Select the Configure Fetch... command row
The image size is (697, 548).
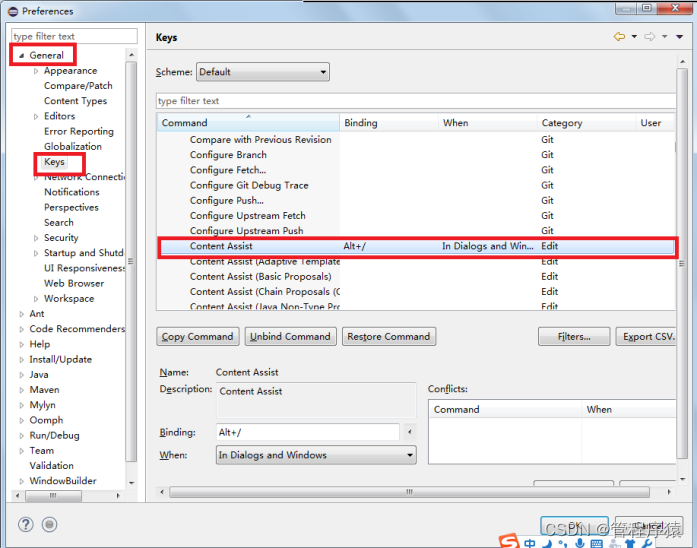click(416, 170)
